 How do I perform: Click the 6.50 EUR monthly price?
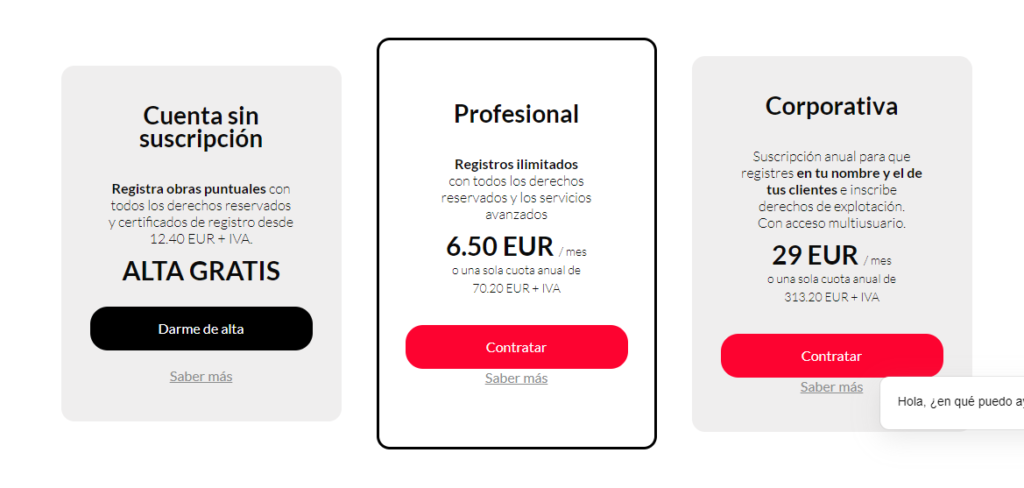[500, 246]
